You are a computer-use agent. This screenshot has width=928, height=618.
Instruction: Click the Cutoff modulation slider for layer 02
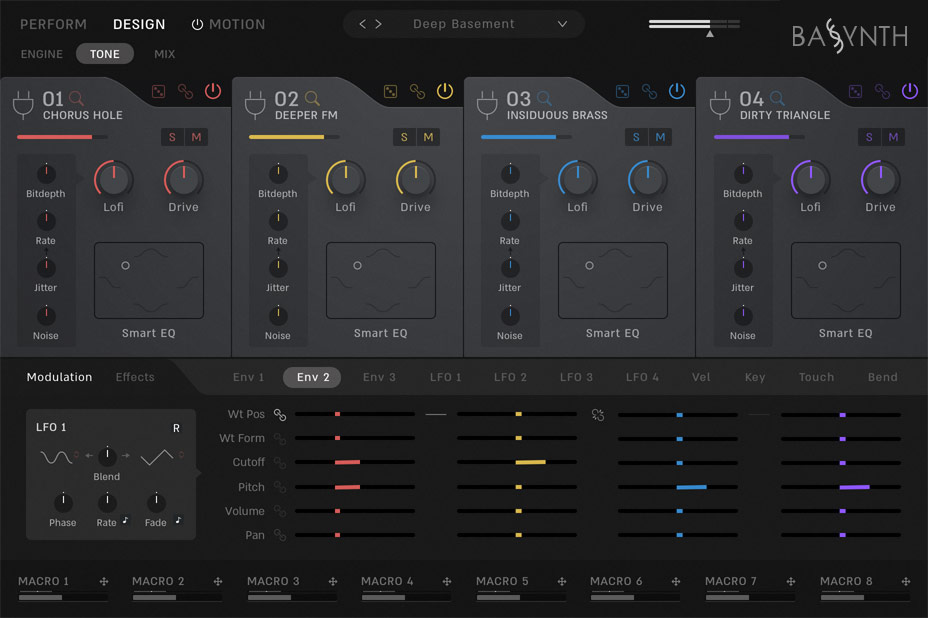[x=517, y=463]
